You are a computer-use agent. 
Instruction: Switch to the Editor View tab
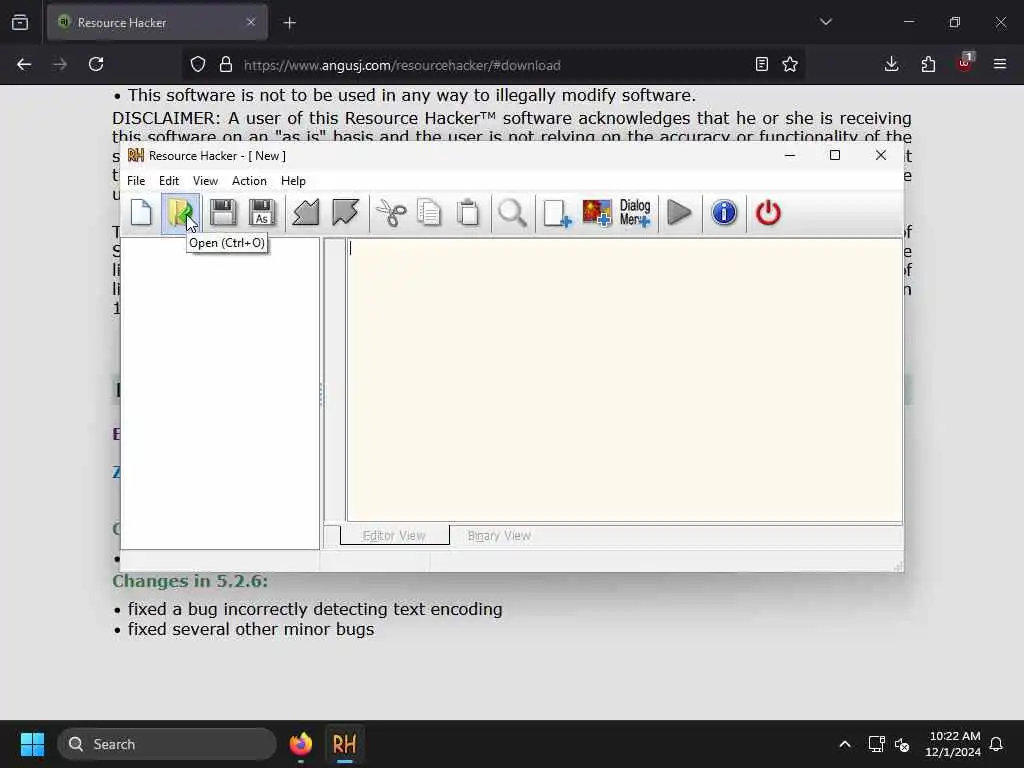394,536
